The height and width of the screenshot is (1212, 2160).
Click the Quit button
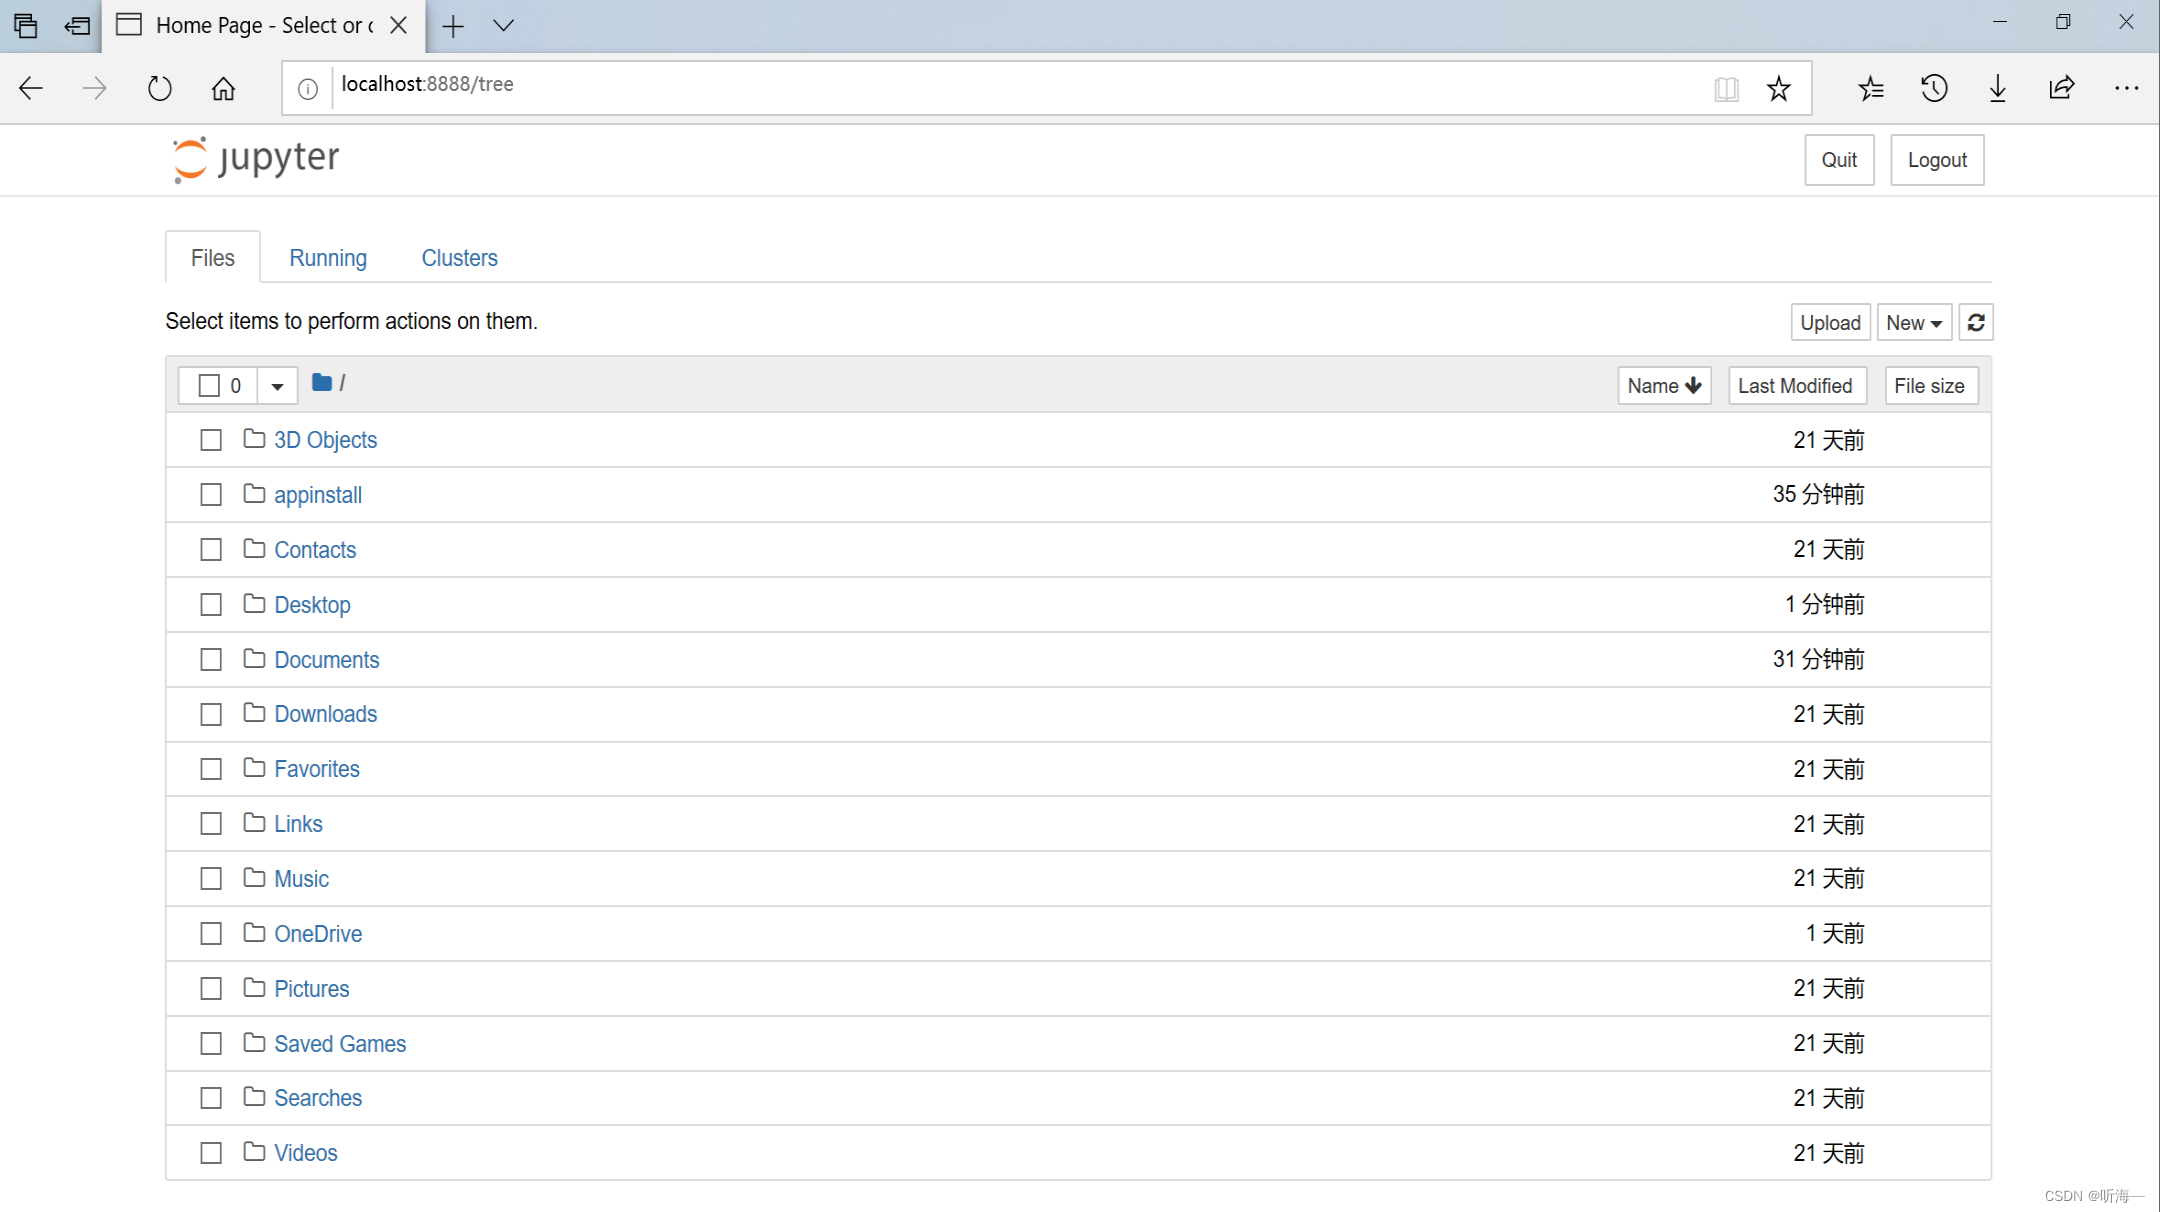[x=1840, y=160]
